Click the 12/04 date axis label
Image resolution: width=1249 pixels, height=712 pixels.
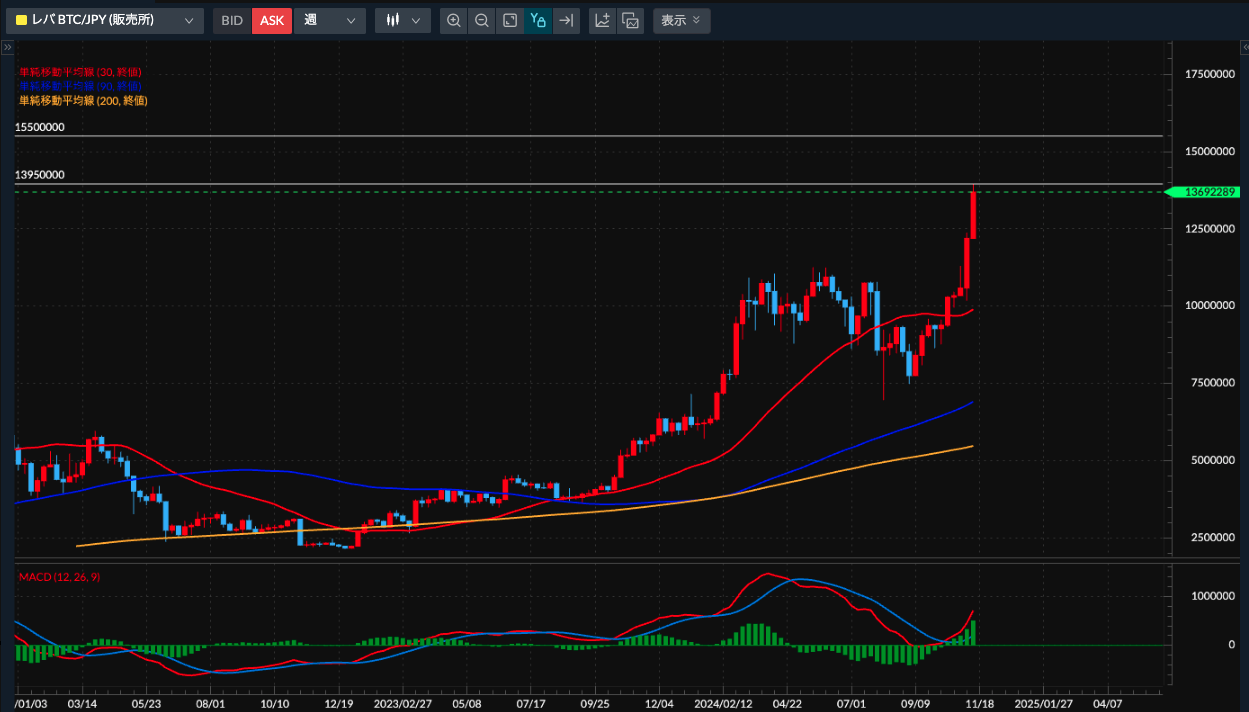coord(660,703)
